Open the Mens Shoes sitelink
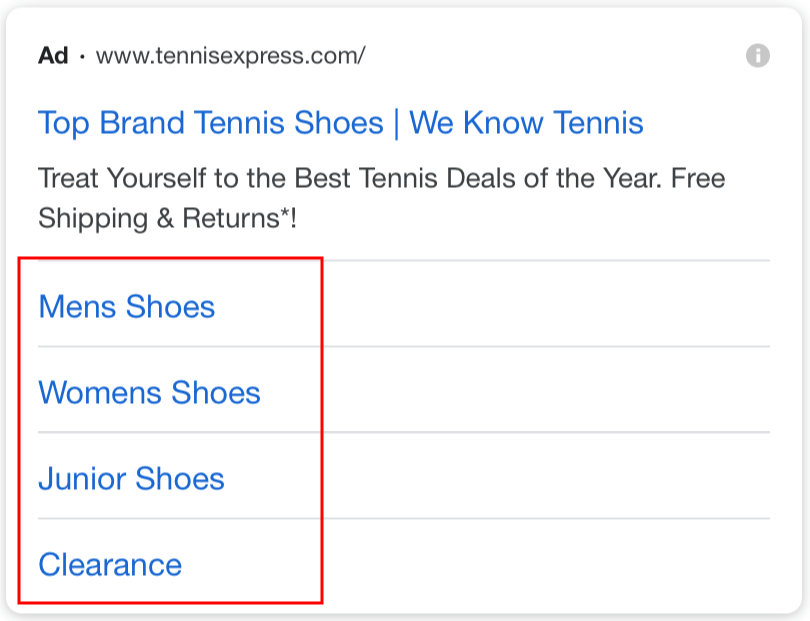This screenshot has width=810, height=621. [x=127, y=306]
